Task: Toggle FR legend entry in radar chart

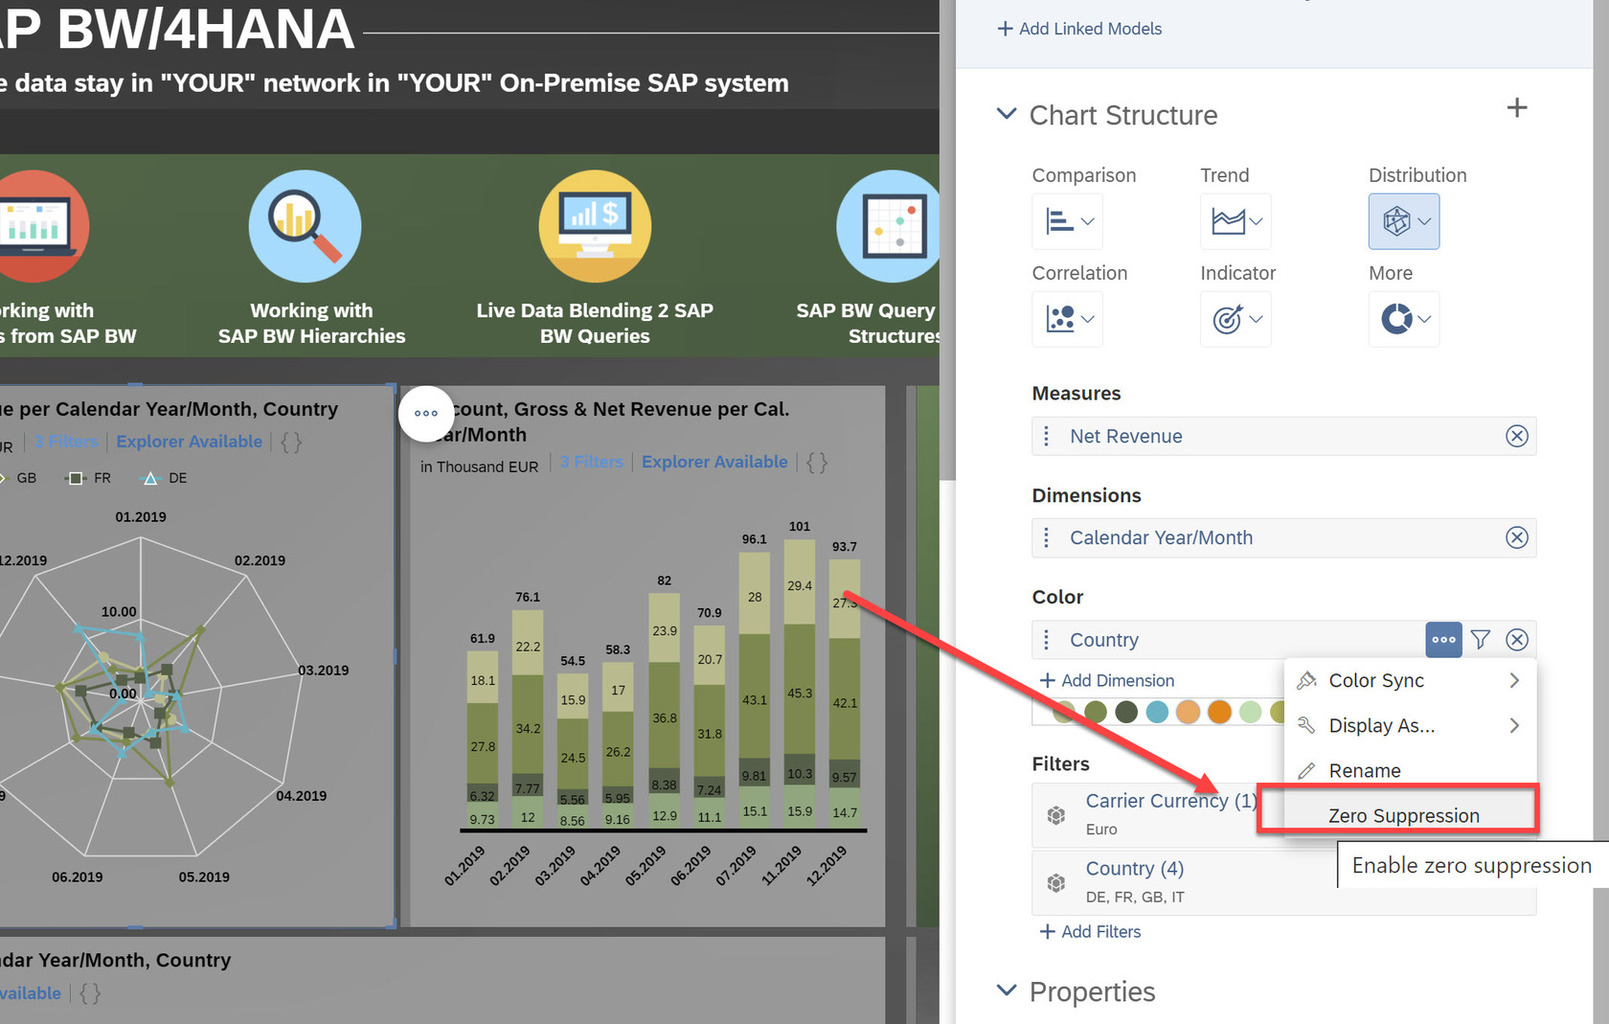Action: pos(89,478)
